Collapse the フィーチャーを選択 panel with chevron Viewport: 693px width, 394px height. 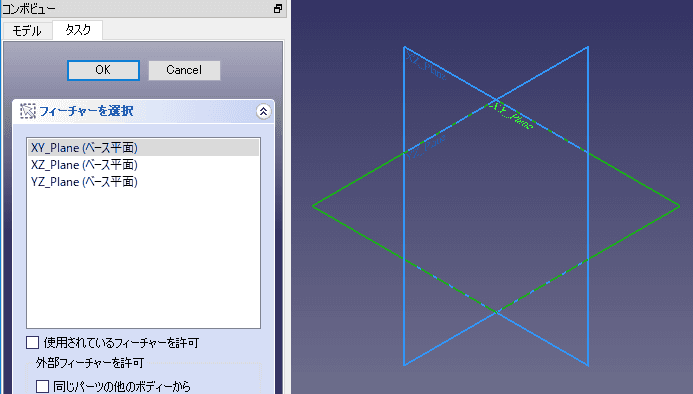click(263, 111)
